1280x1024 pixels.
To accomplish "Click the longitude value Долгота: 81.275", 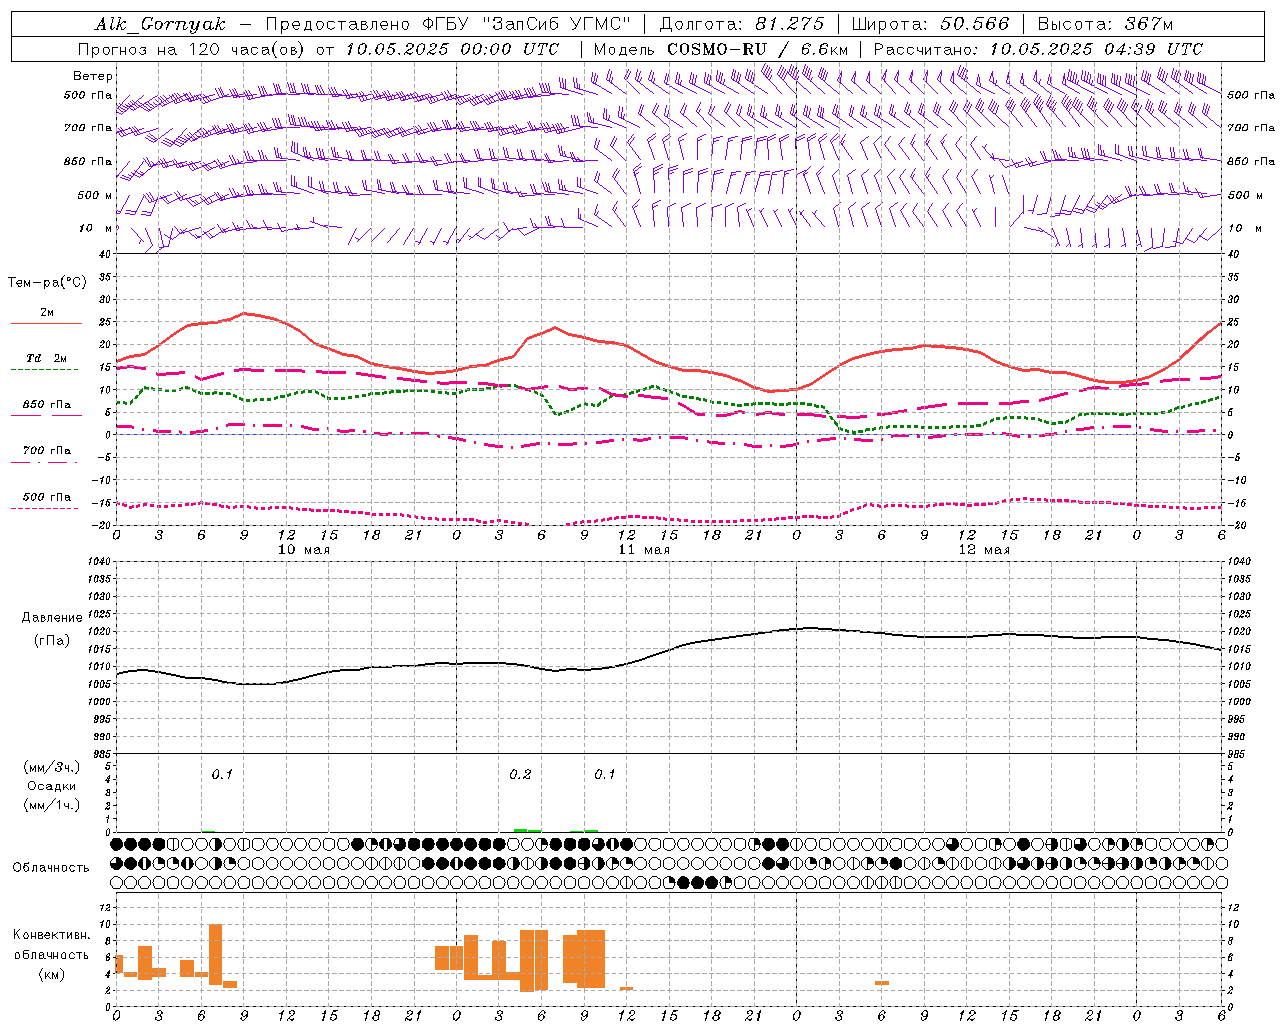I will 741,24.
